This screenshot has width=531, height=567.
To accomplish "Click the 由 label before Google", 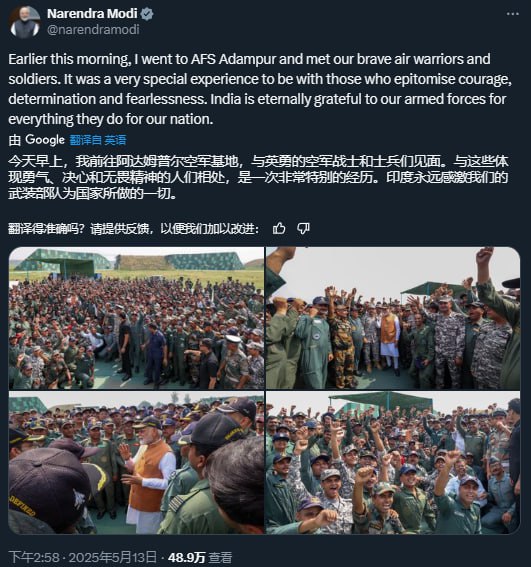I will (14, 140).
